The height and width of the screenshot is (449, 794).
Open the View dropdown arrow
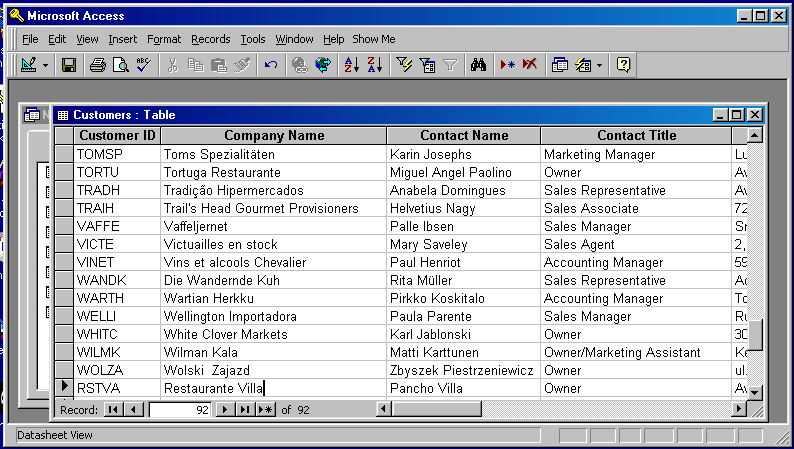coord(46,65)
